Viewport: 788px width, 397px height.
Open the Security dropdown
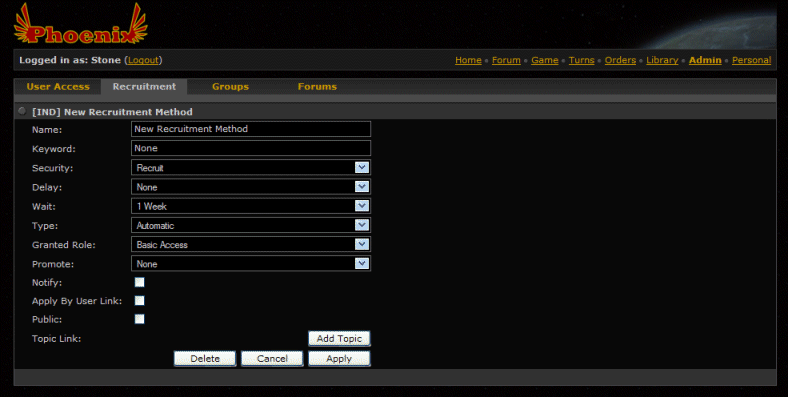point(251,167)
